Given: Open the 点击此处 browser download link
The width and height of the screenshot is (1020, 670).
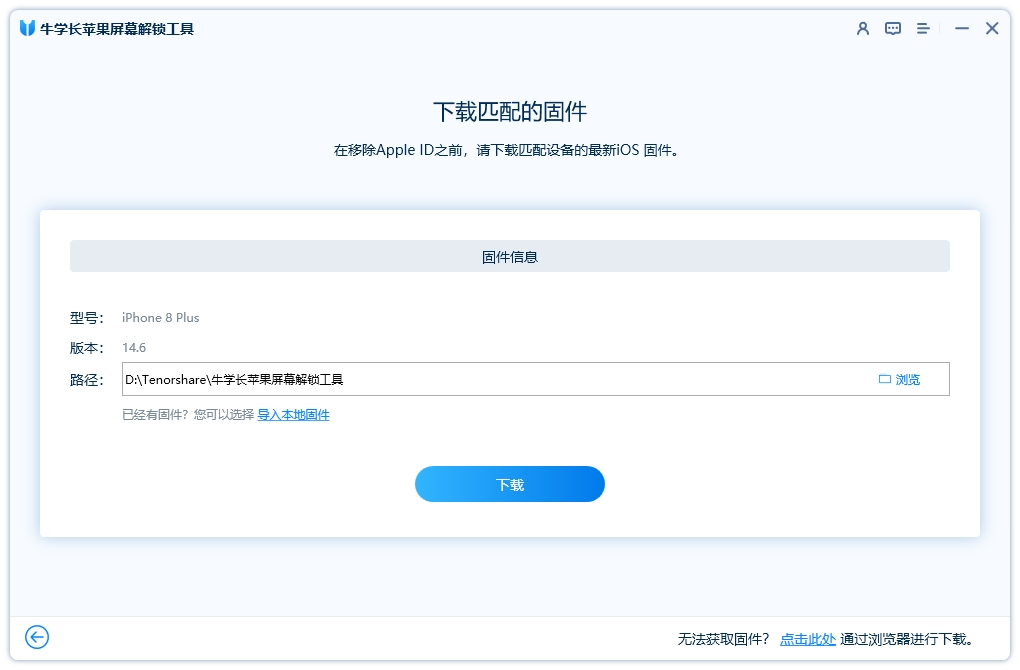Looking at the screenshot, I should click(807, 639).
